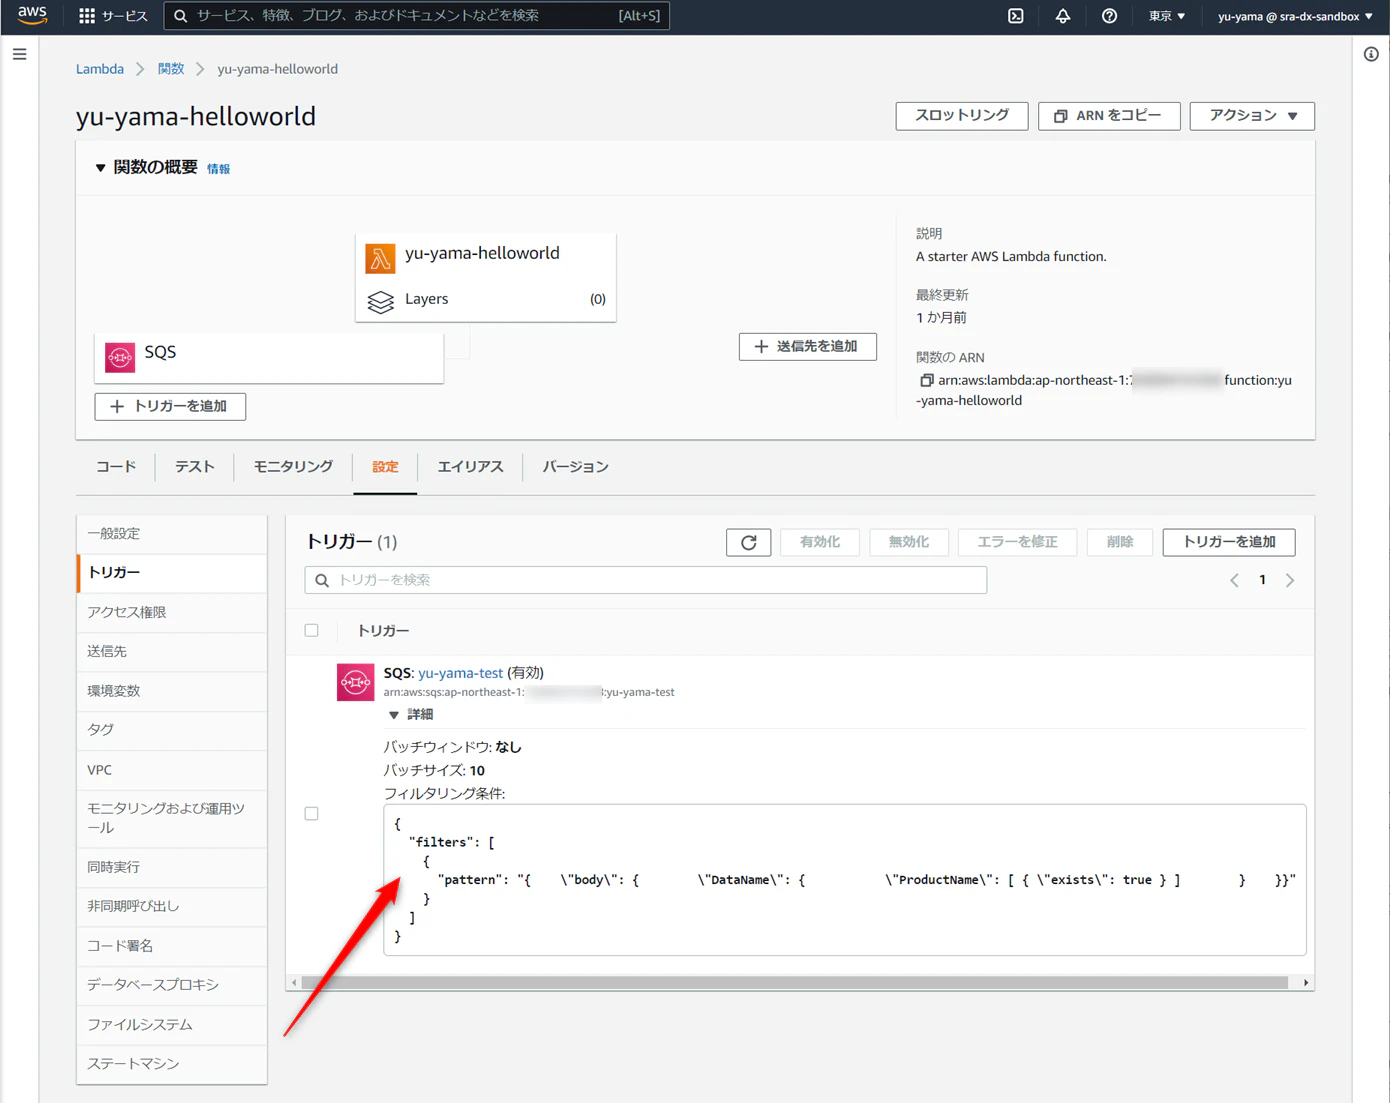This screenshot has height=1103, width=1390.
Task: Switch to the Monitoring tab
Action: pos(293,467)
